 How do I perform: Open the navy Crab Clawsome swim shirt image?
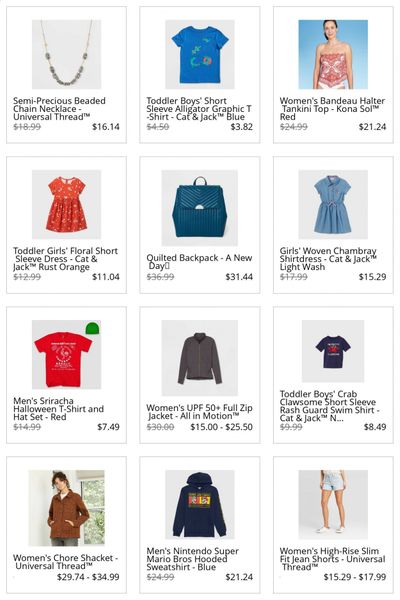click(333, 351)
